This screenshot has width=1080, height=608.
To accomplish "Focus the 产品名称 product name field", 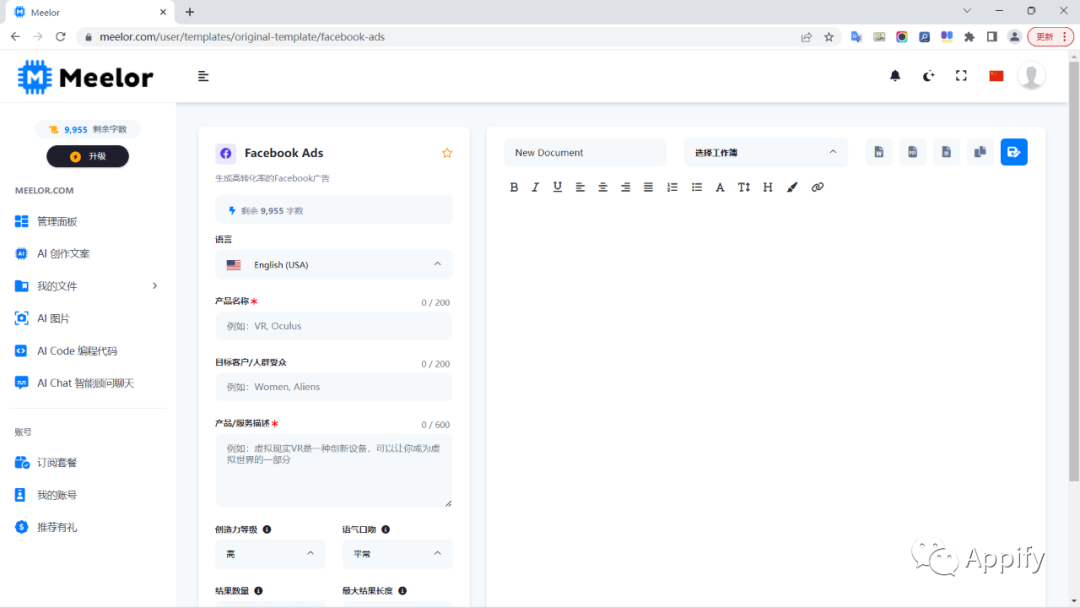I will [x=334, y=326].
